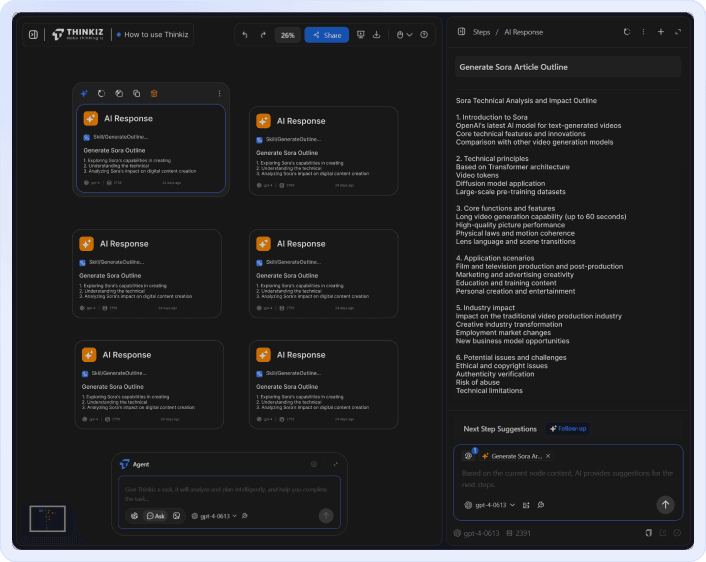Click the Steps panel layout icon
706x562 pixels.
[462, 32]
